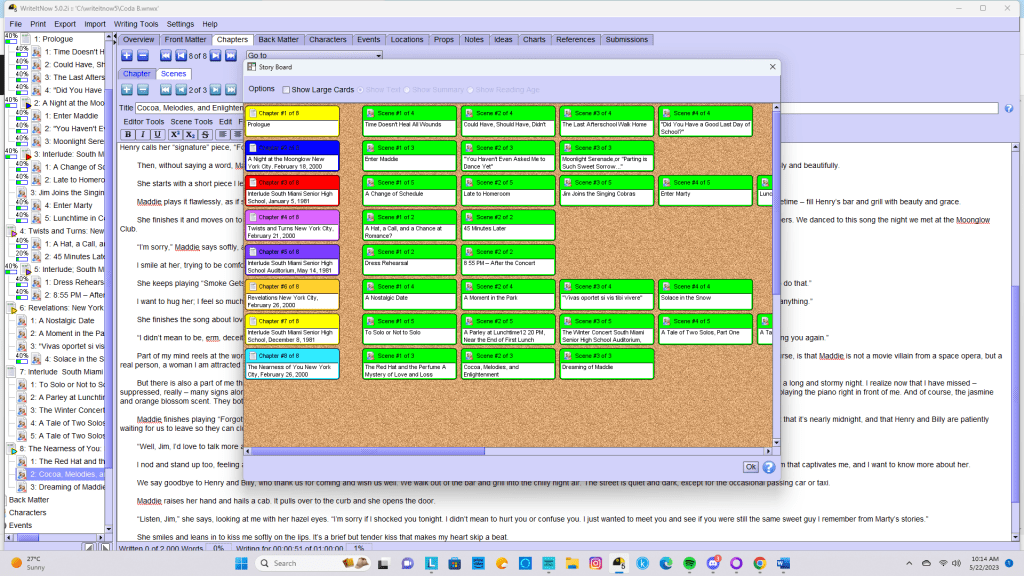Image resolution: width=1024 pixels, height=576 pixels.
Task: Click the Bold formatting button
Action: (x=128, y=135)
